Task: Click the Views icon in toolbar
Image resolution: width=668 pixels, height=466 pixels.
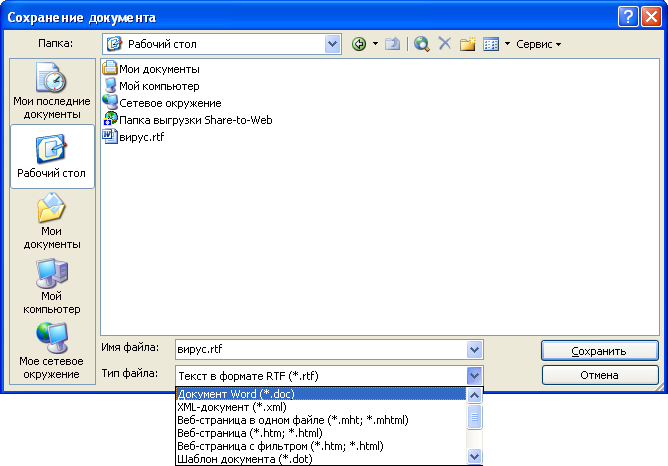Action: click(491, 44)
